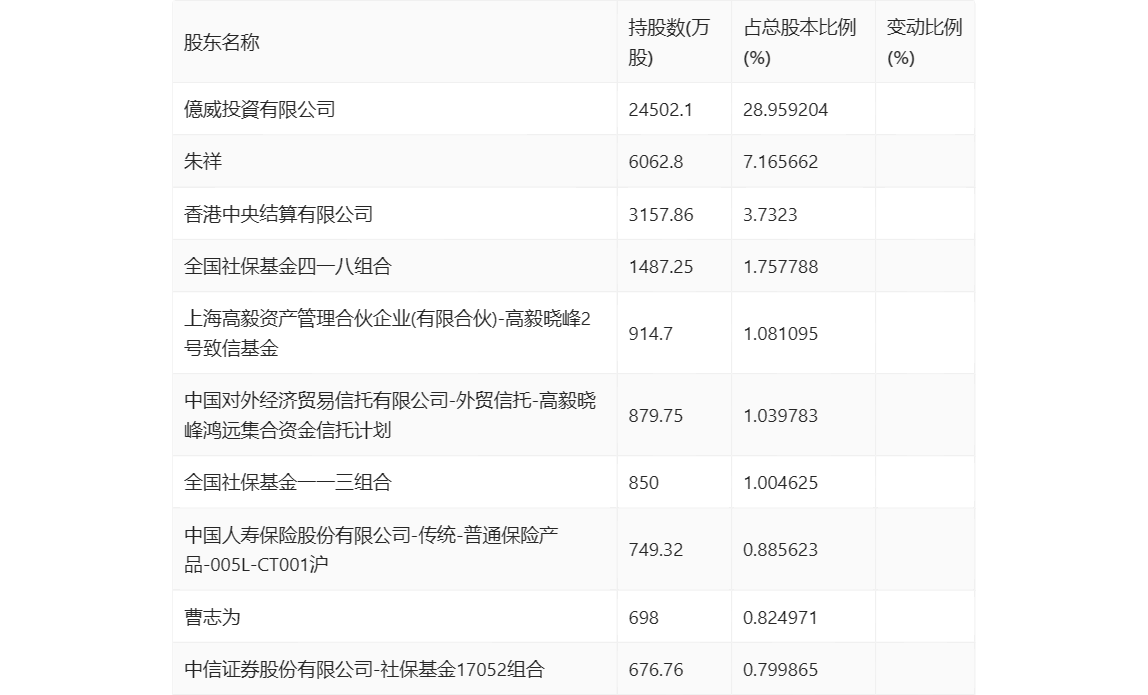Click the 股东名称 column header
The image size is (1148, 695).
(222, 42)
